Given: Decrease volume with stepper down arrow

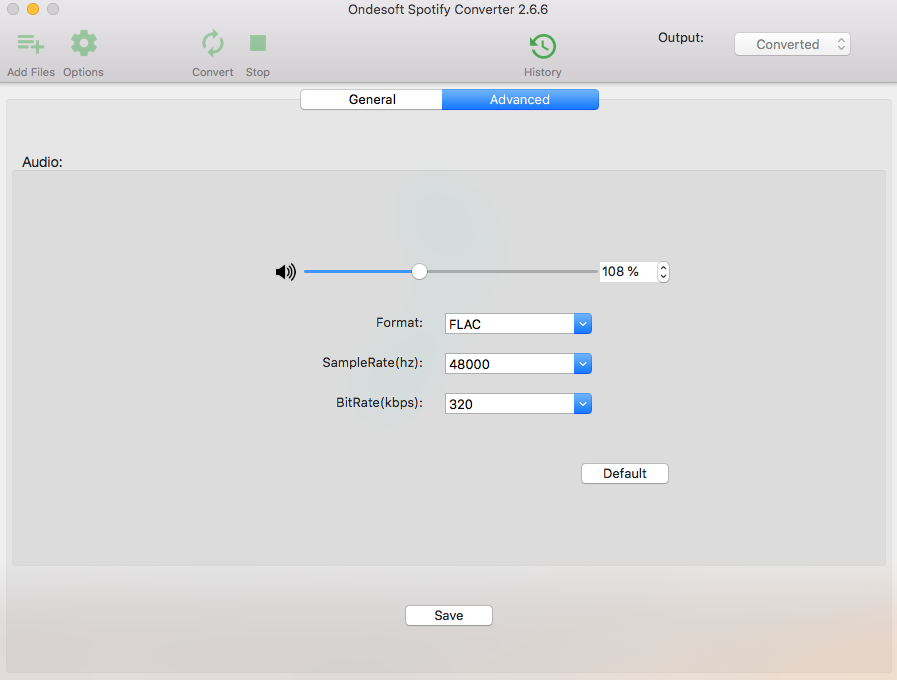Looking at the screenshot, I should [663, 277].
